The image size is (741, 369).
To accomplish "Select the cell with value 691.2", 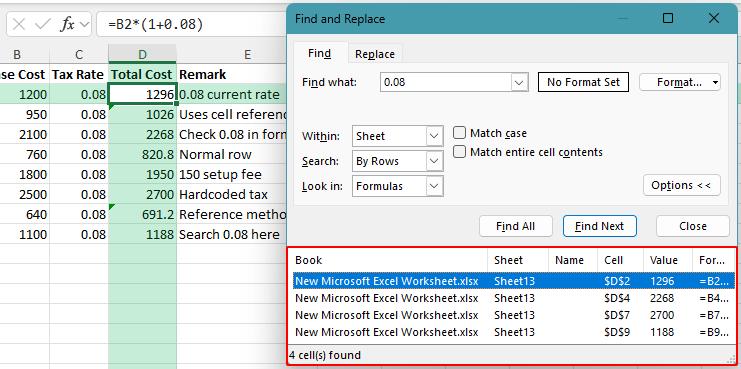I will pyautogui.click(x=142, y=215).
